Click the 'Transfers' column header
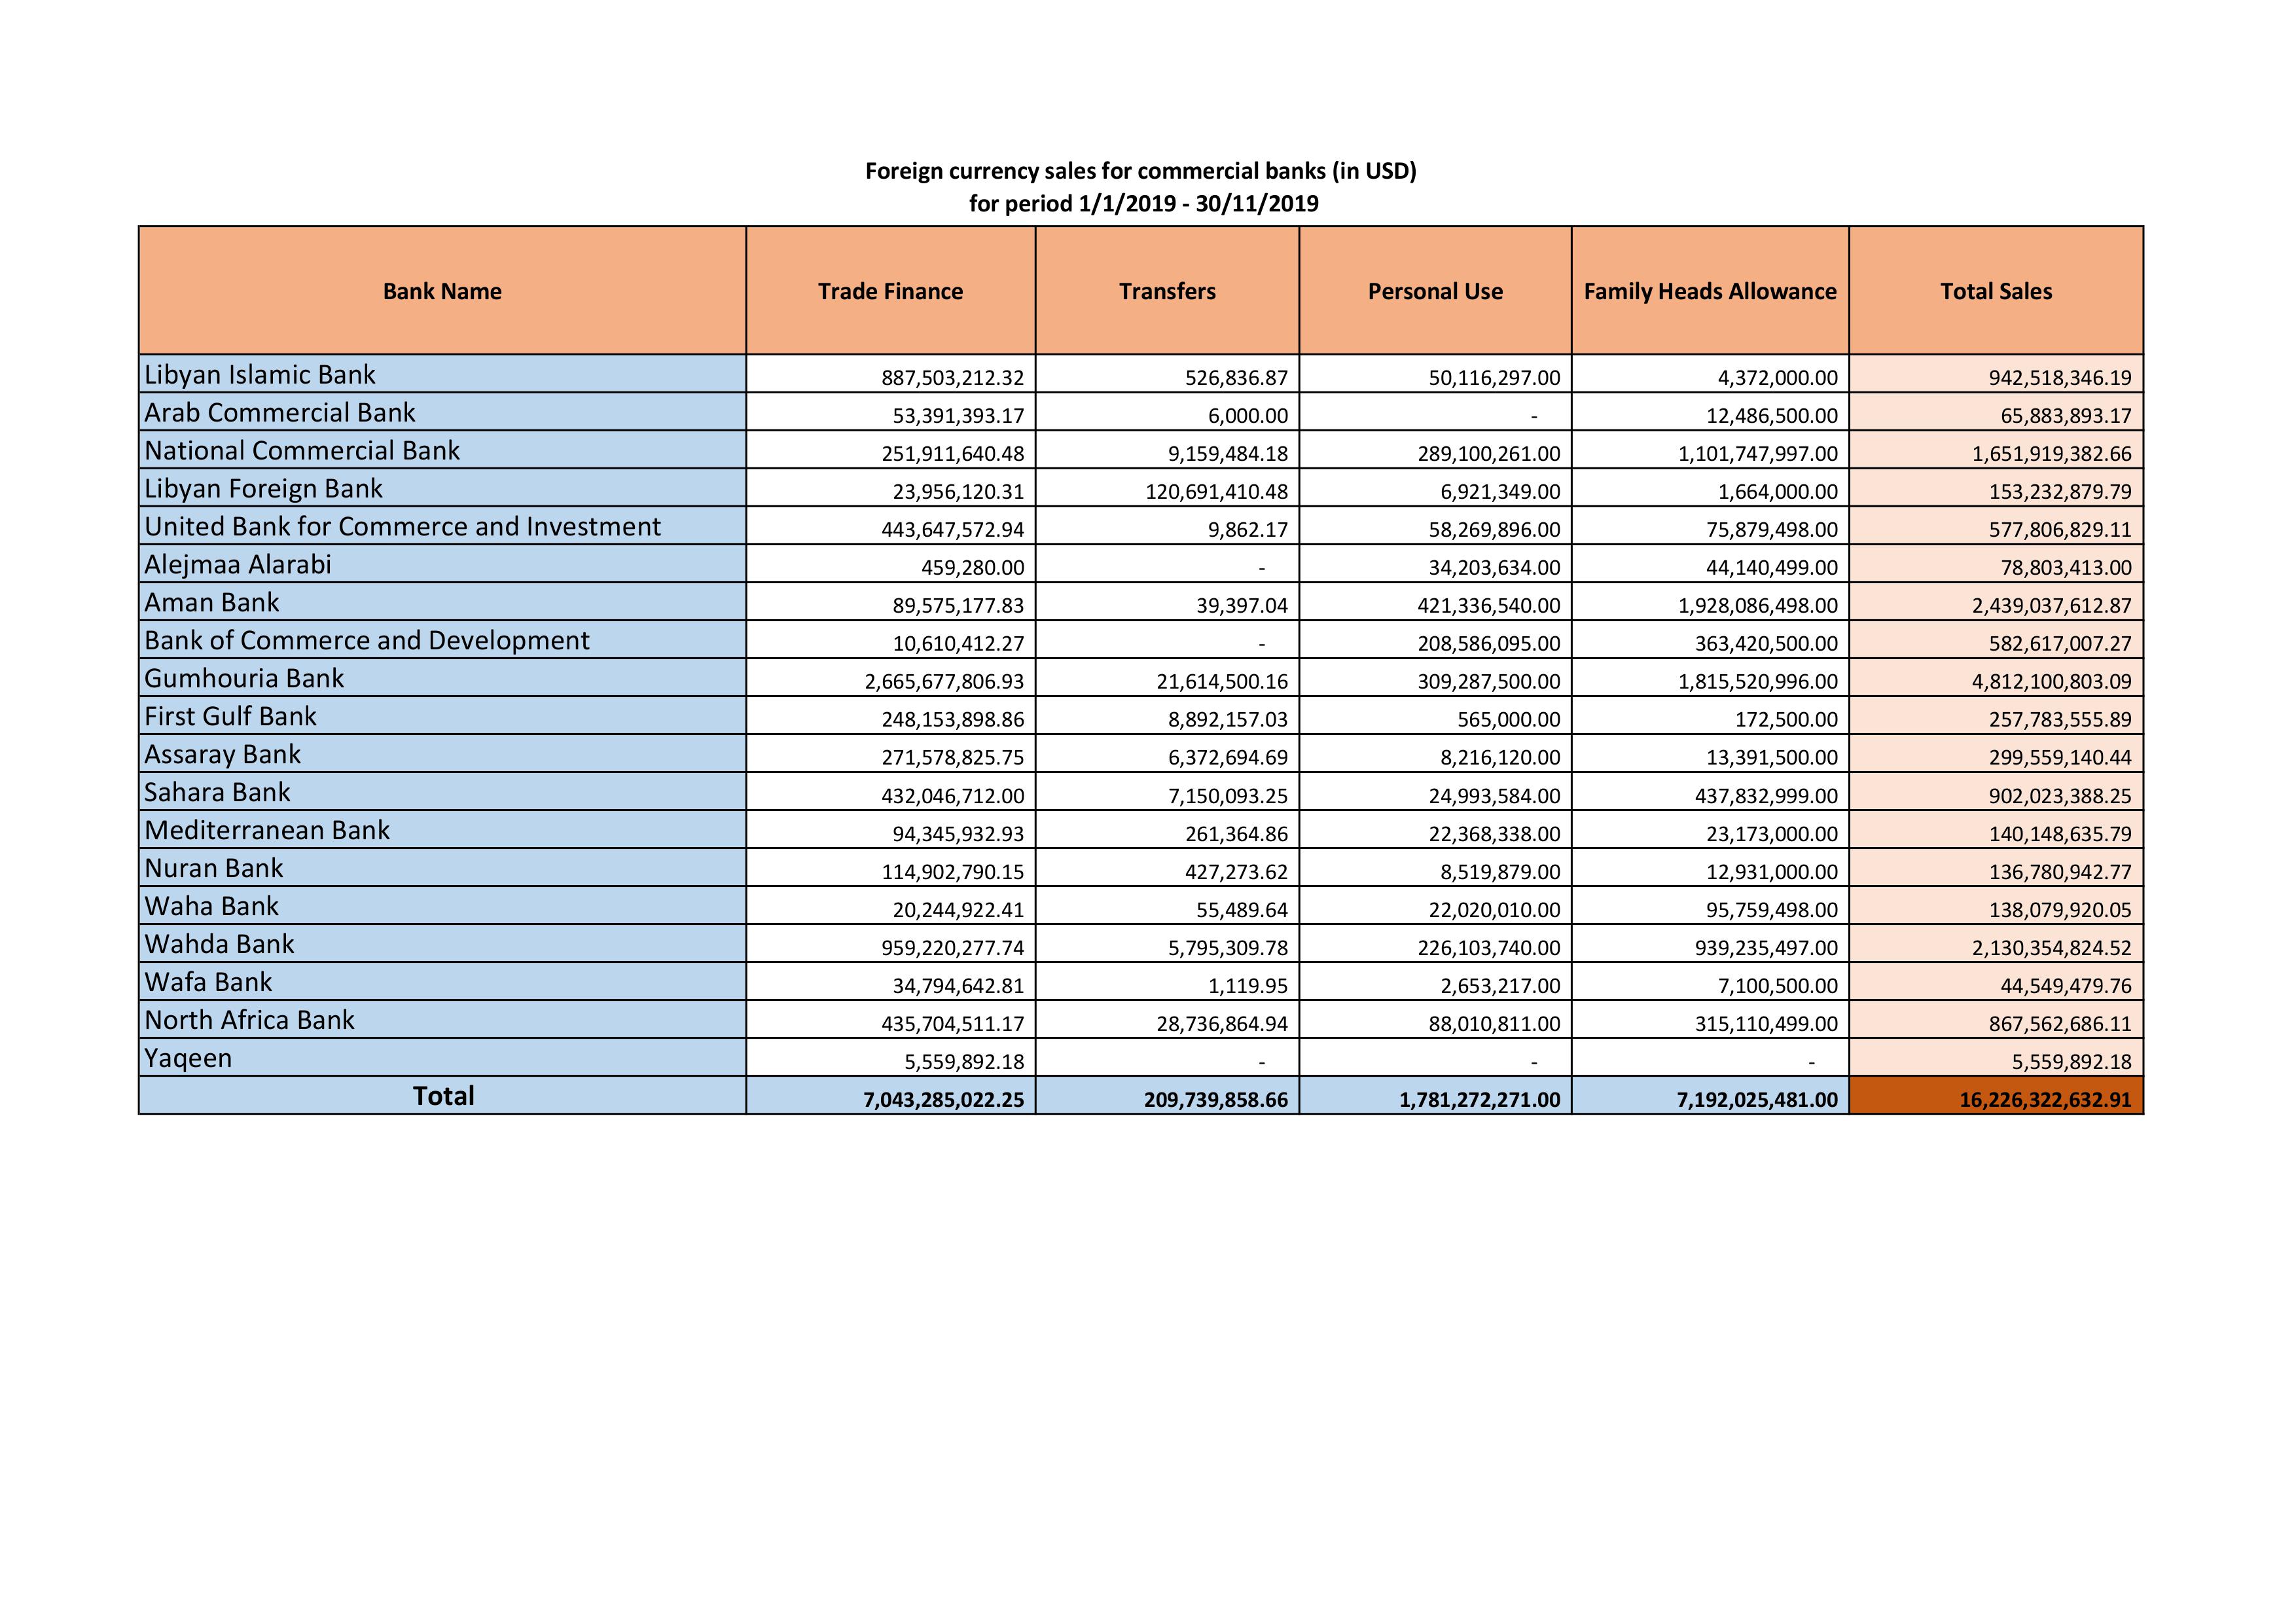 [1167, 291]
